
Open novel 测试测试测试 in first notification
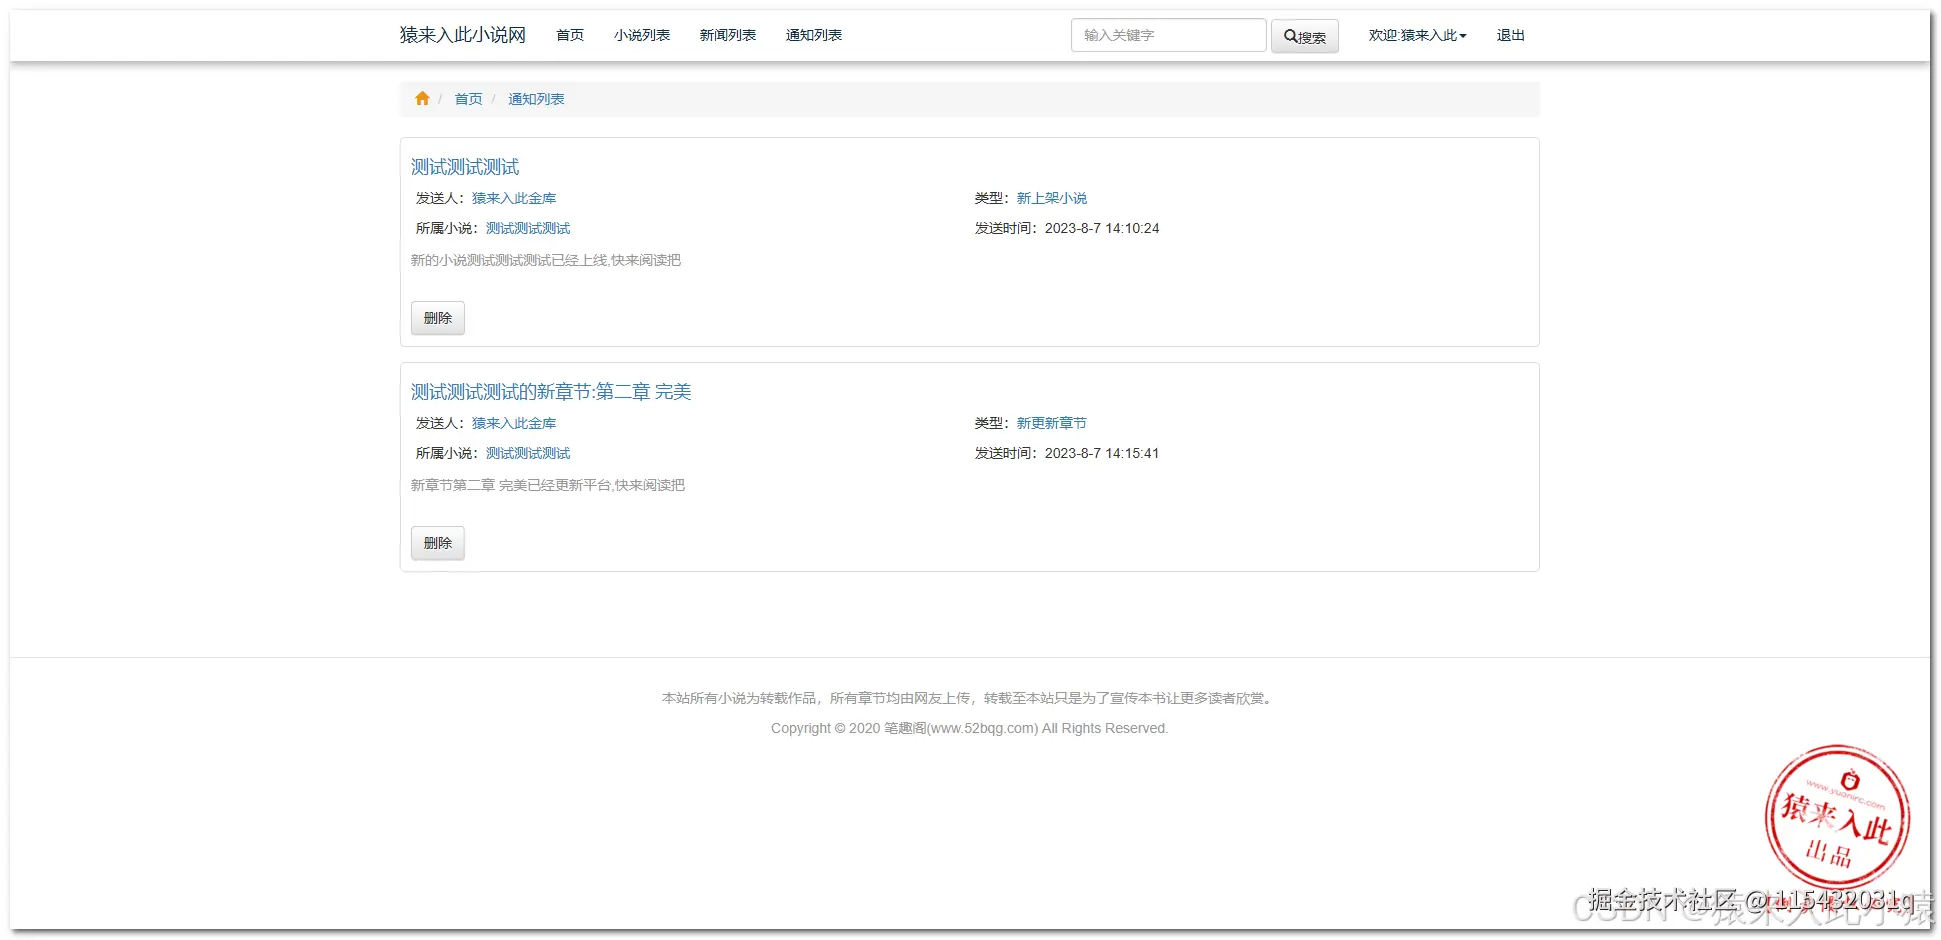[528, 228]
